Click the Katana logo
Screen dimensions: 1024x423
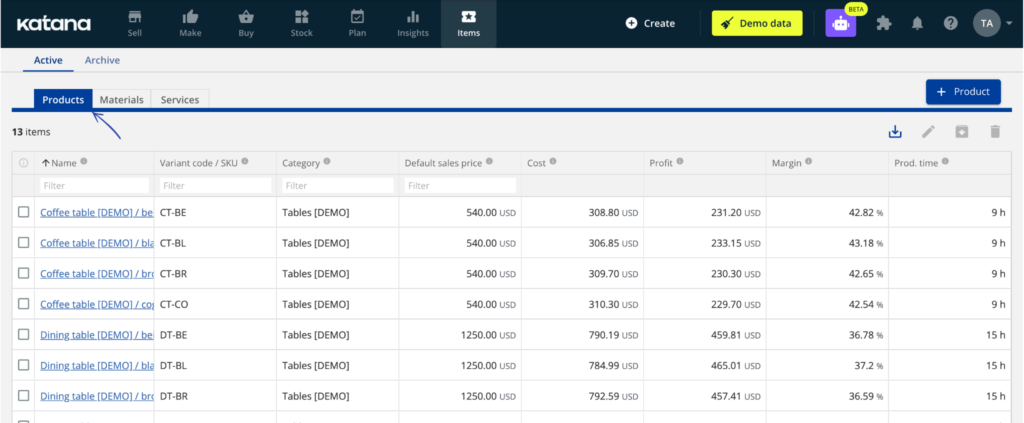54,24
